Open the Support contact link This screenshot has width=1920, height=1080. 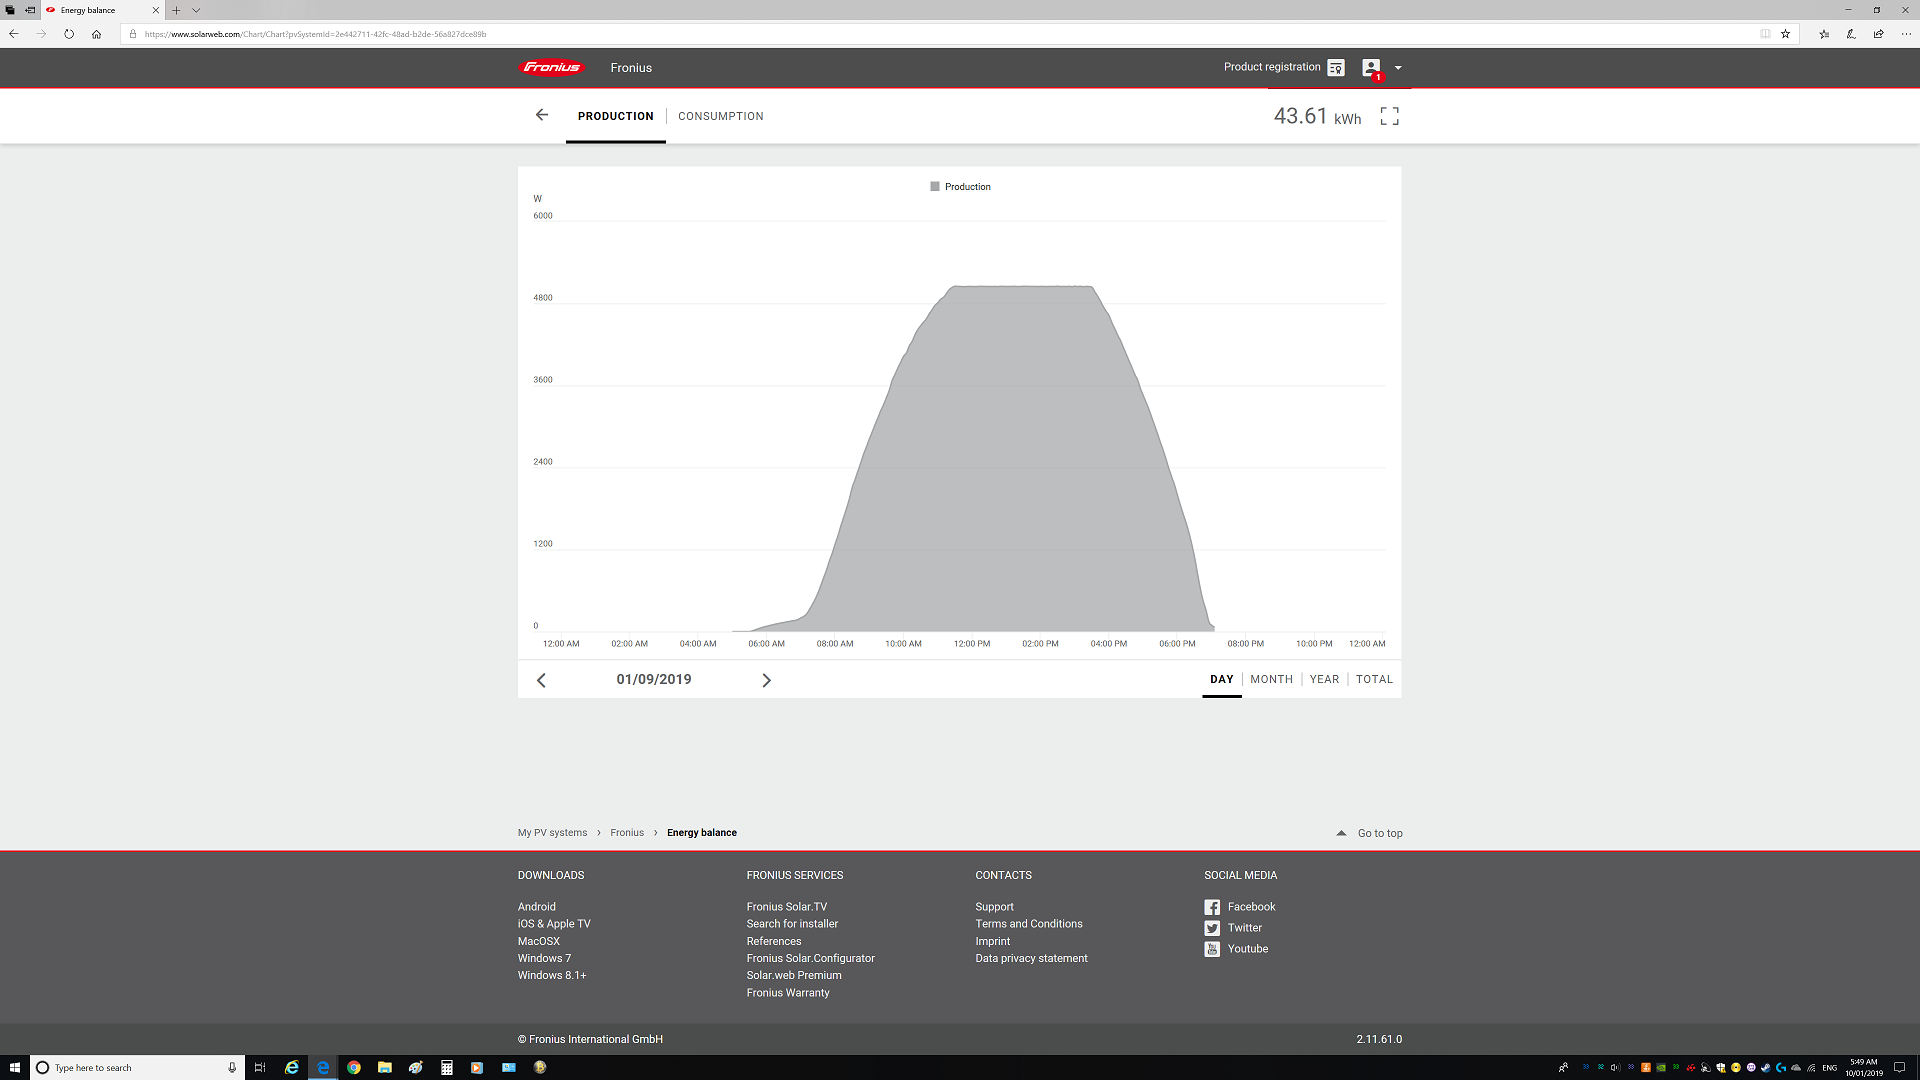pyautogui.click(x=994, y=907)
